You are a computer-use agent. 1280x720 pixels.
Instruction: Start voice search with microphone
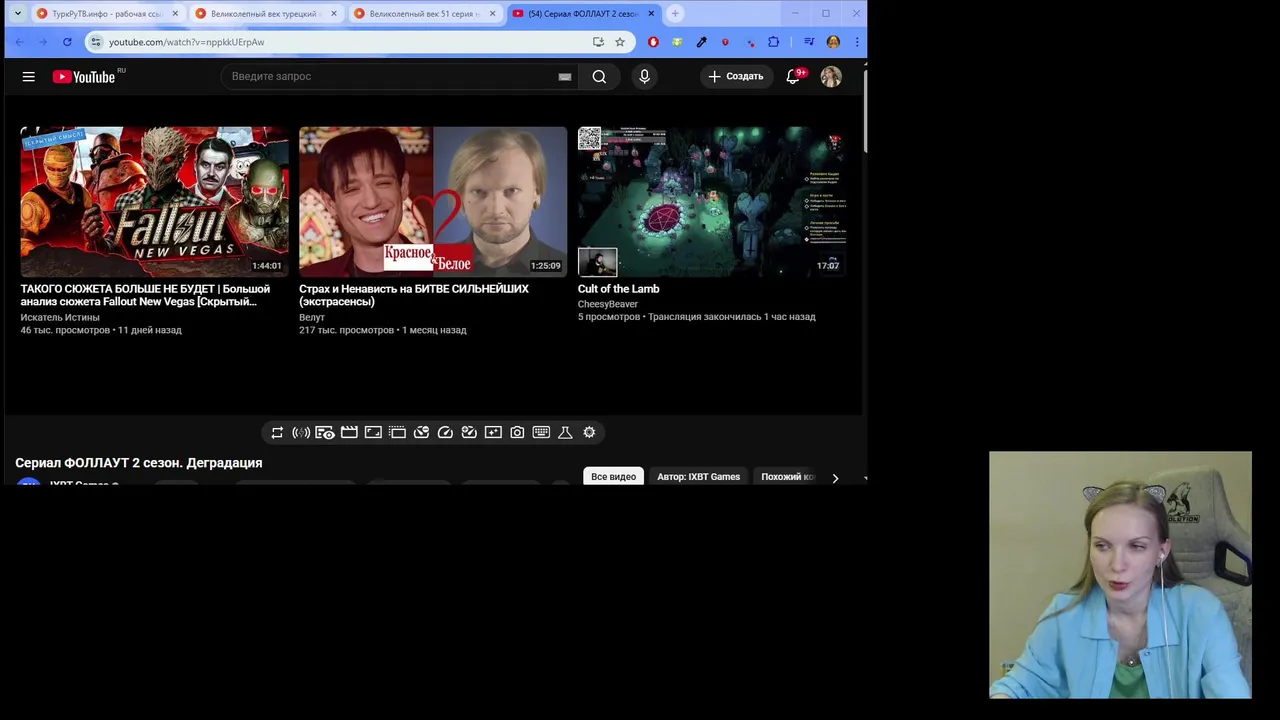(644, 76)
